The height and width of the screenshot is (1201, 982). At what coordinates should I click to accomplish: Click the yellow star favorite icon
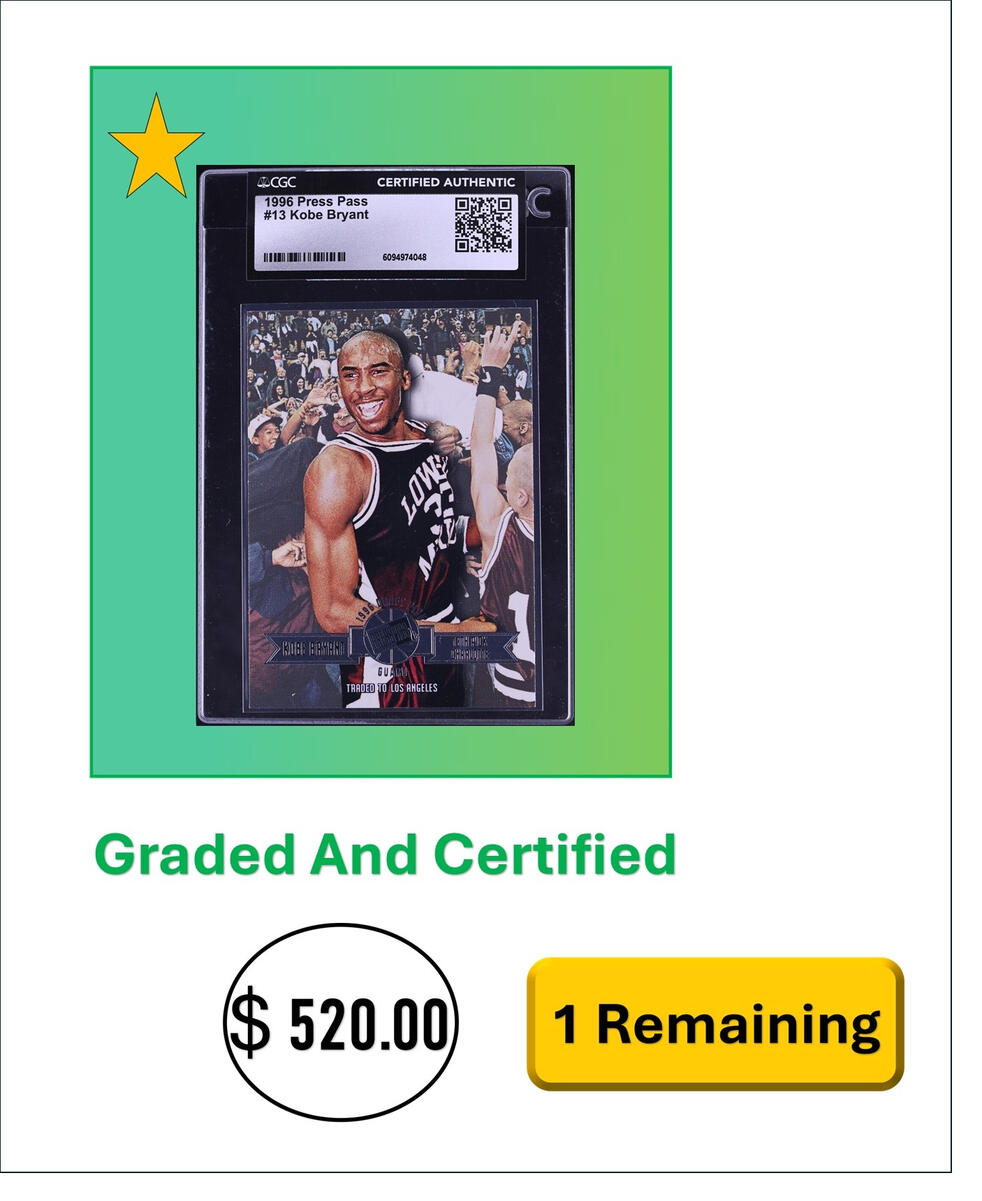tap(156, 146)
